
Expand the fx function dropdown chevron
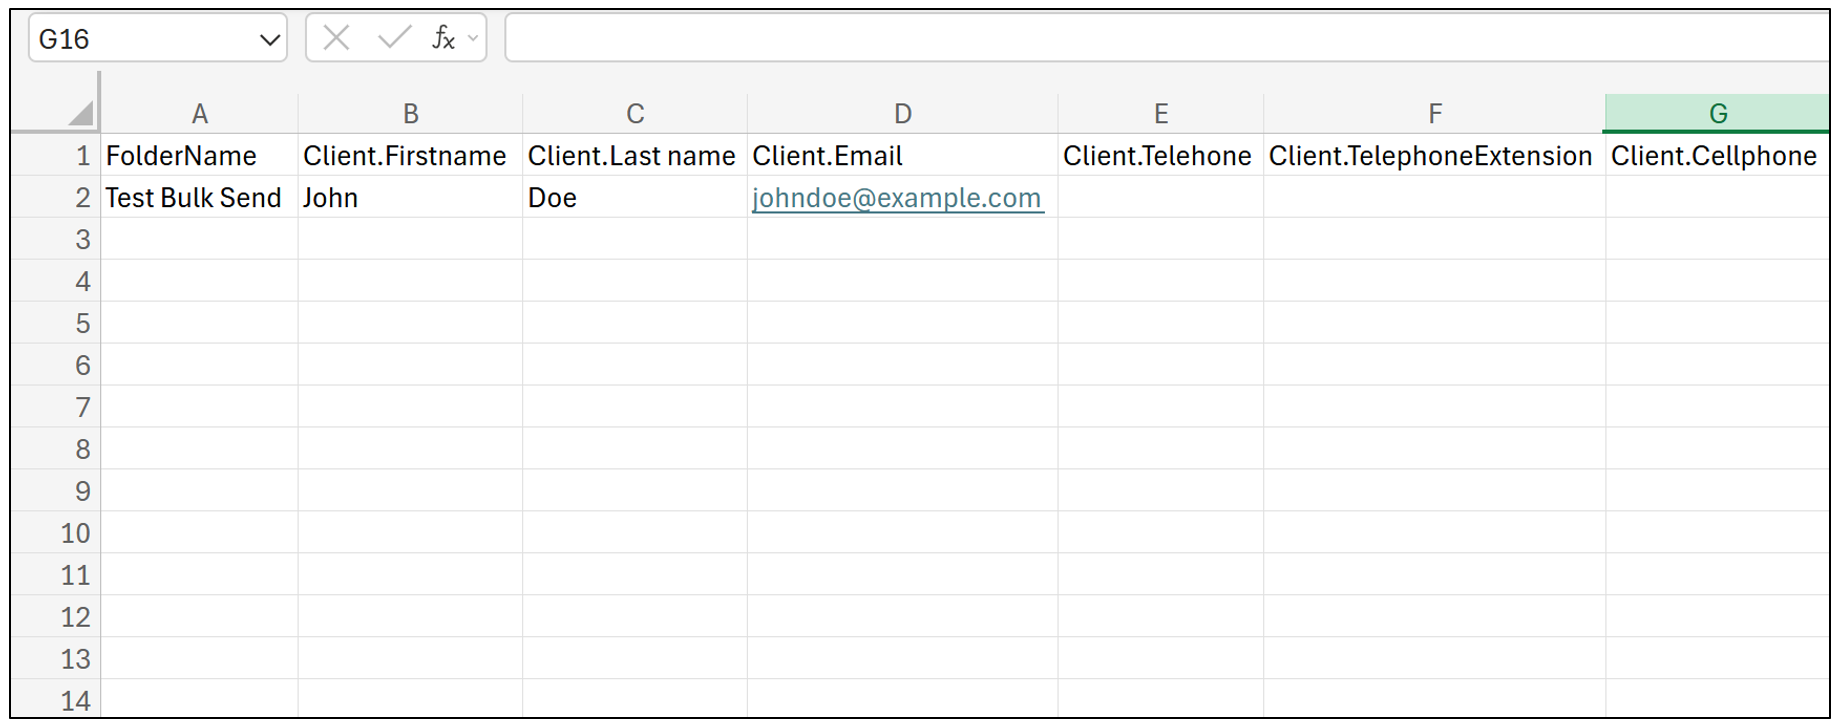473,39
